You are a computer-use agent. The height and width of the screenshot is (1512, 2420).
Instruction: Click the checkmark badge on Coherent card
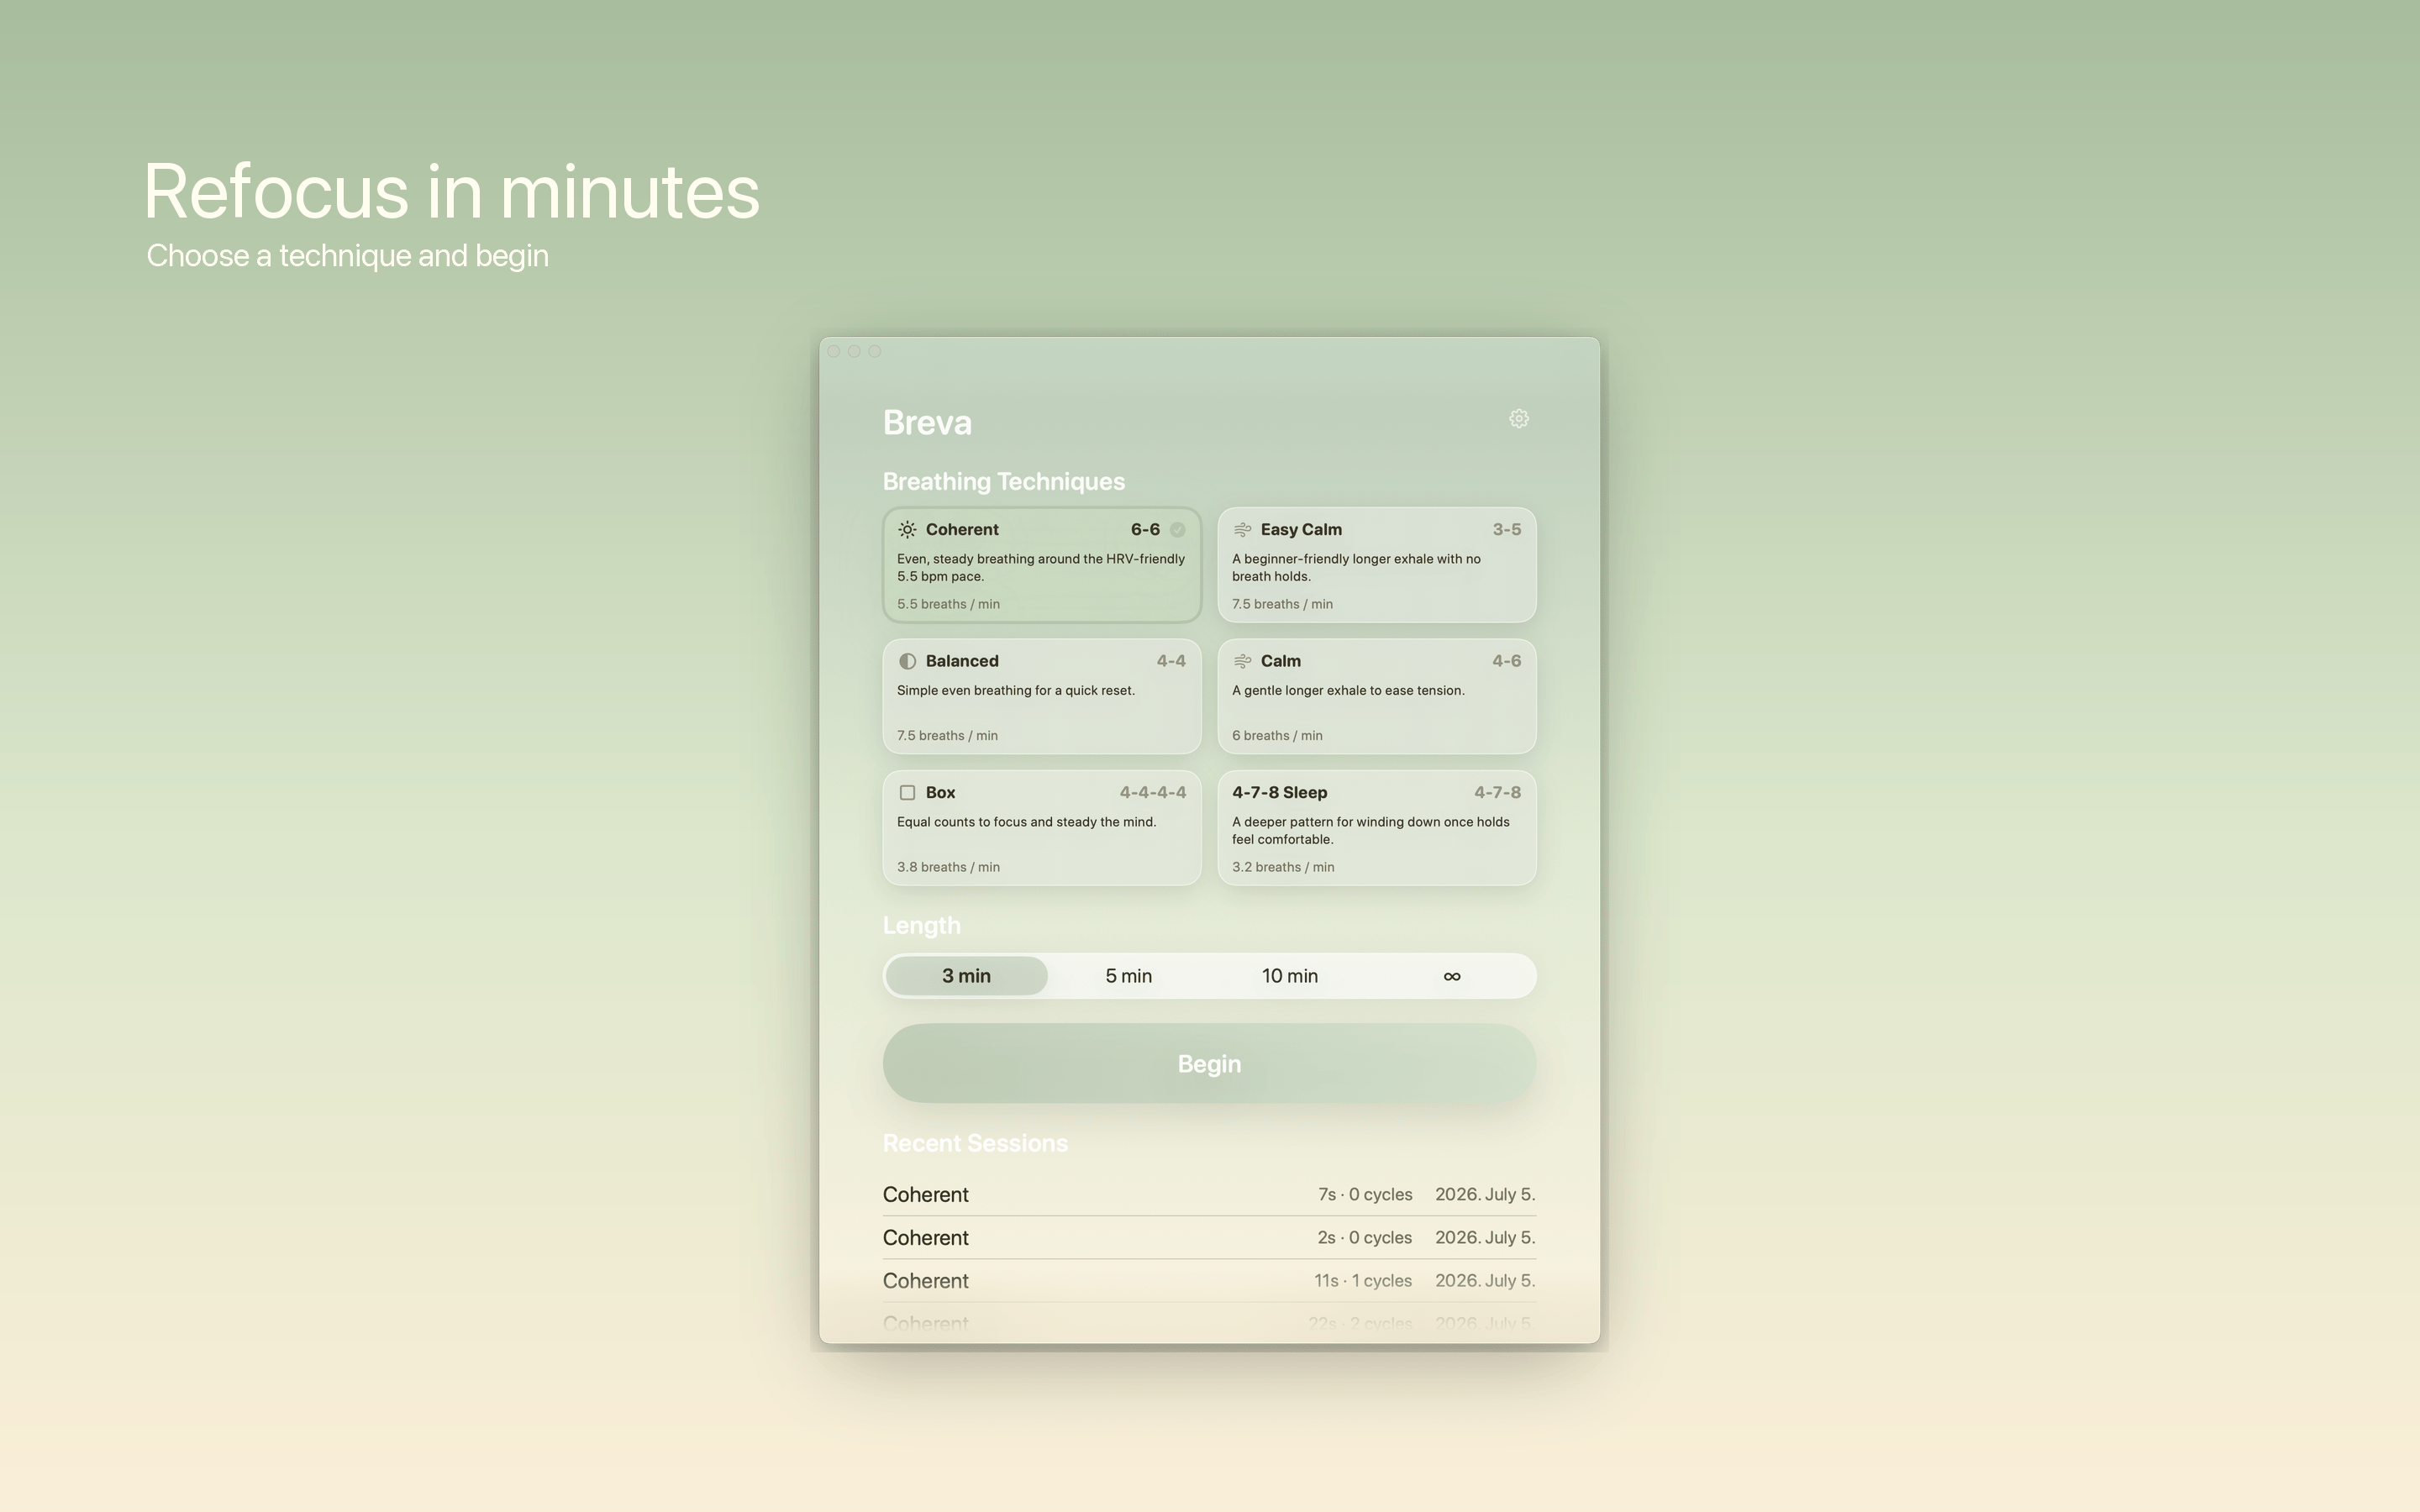tap(1178, 530)
